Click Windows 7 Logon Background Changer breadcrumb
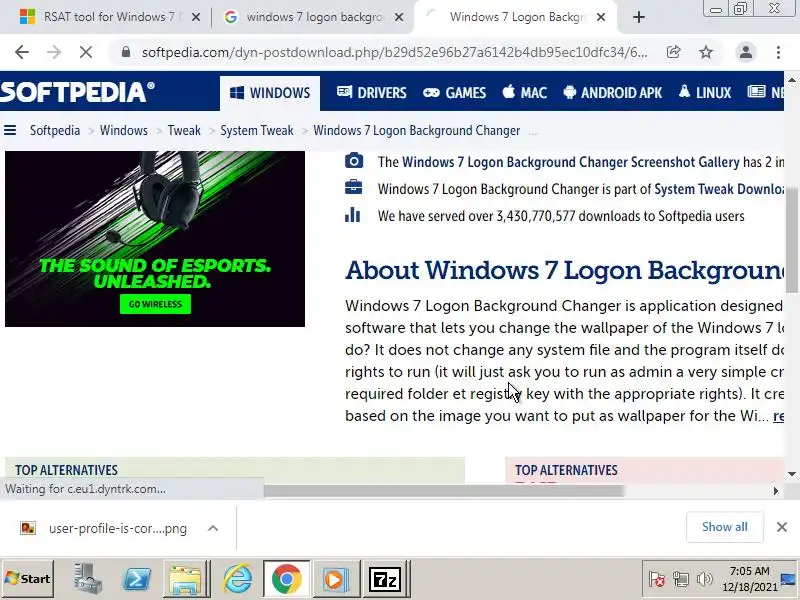The image size is (800, 600). [417, 131]
